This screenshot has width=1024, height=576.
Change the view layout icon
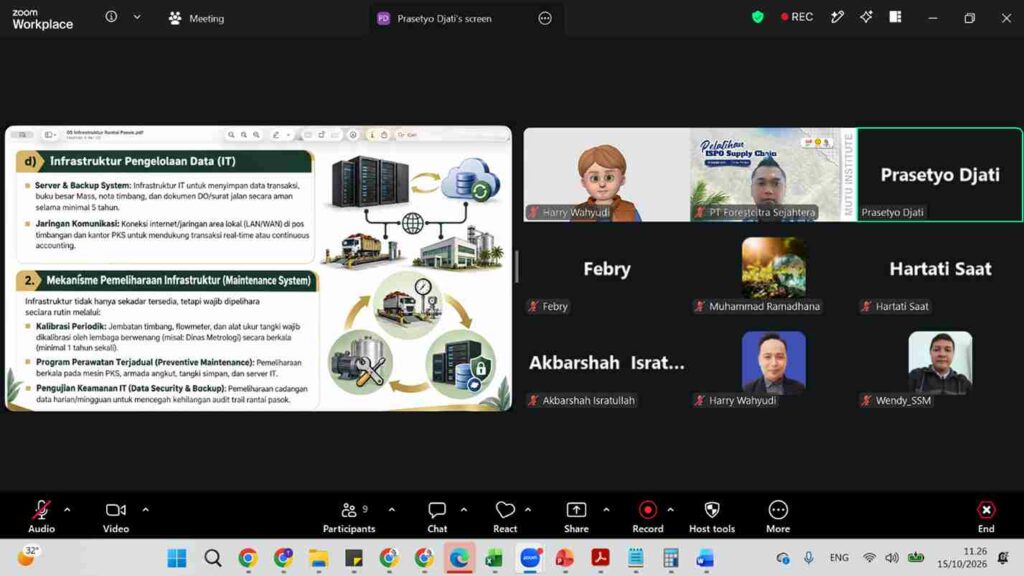(x=895, y=17)
